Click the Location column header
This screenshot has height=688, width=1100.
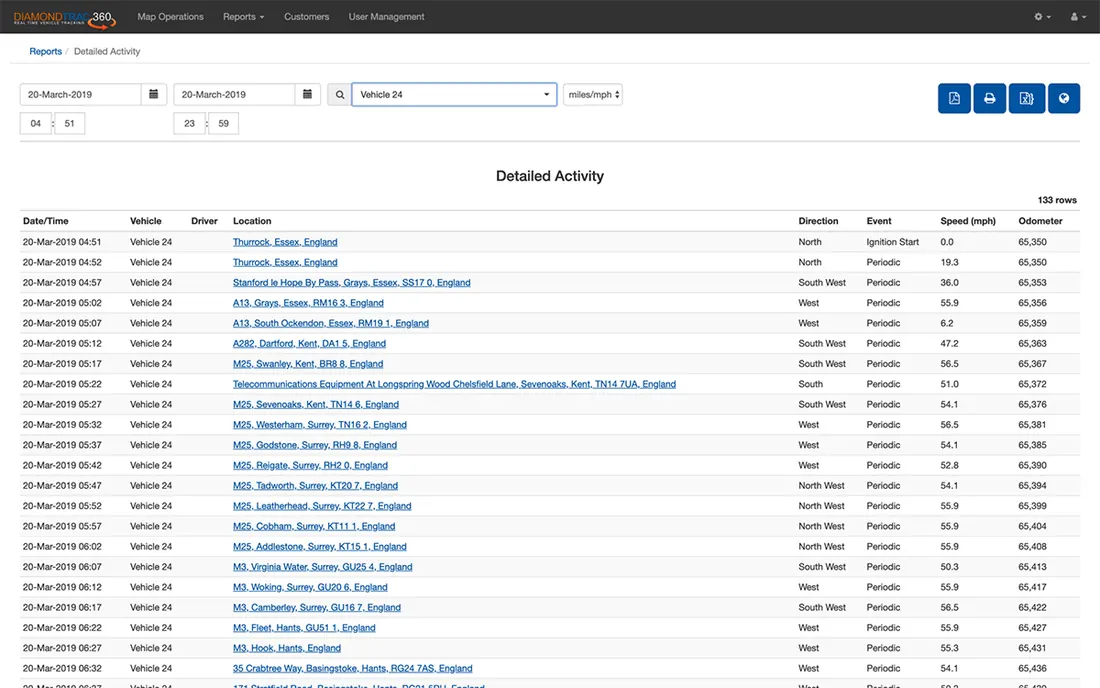point(252,221)
